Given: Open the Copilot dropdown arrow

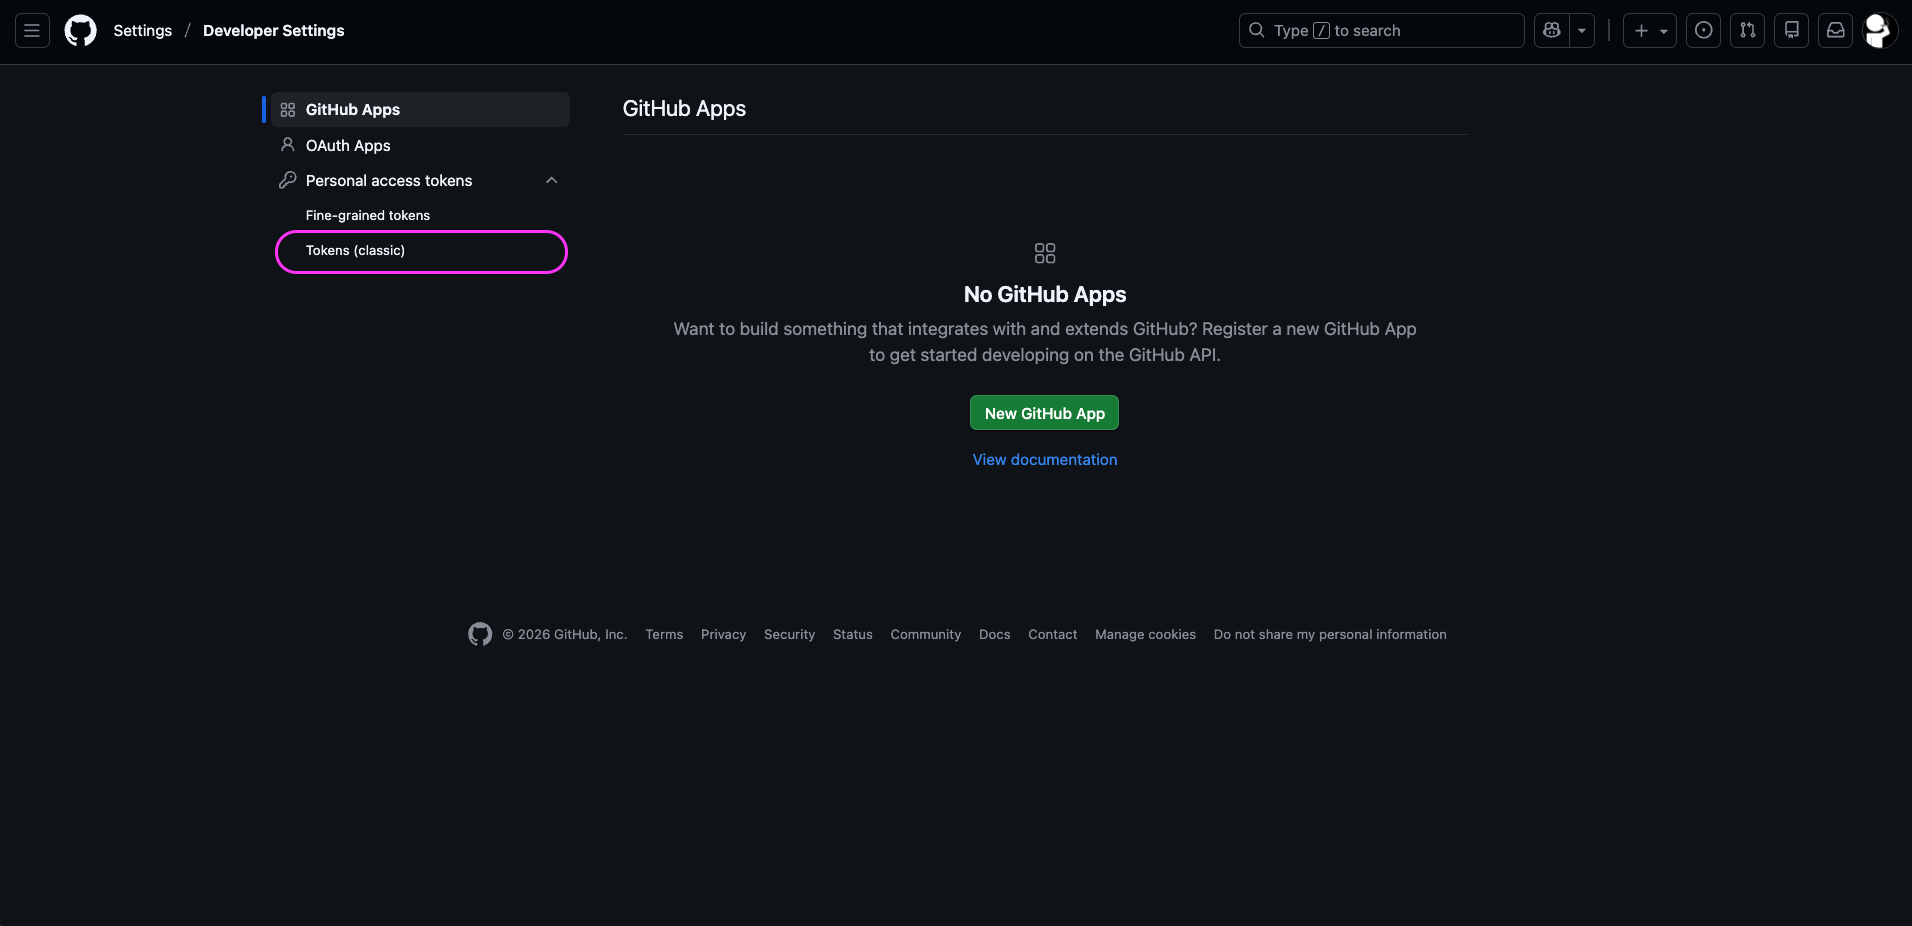Looking at the screenshot, I should (x=1581, y=30).
